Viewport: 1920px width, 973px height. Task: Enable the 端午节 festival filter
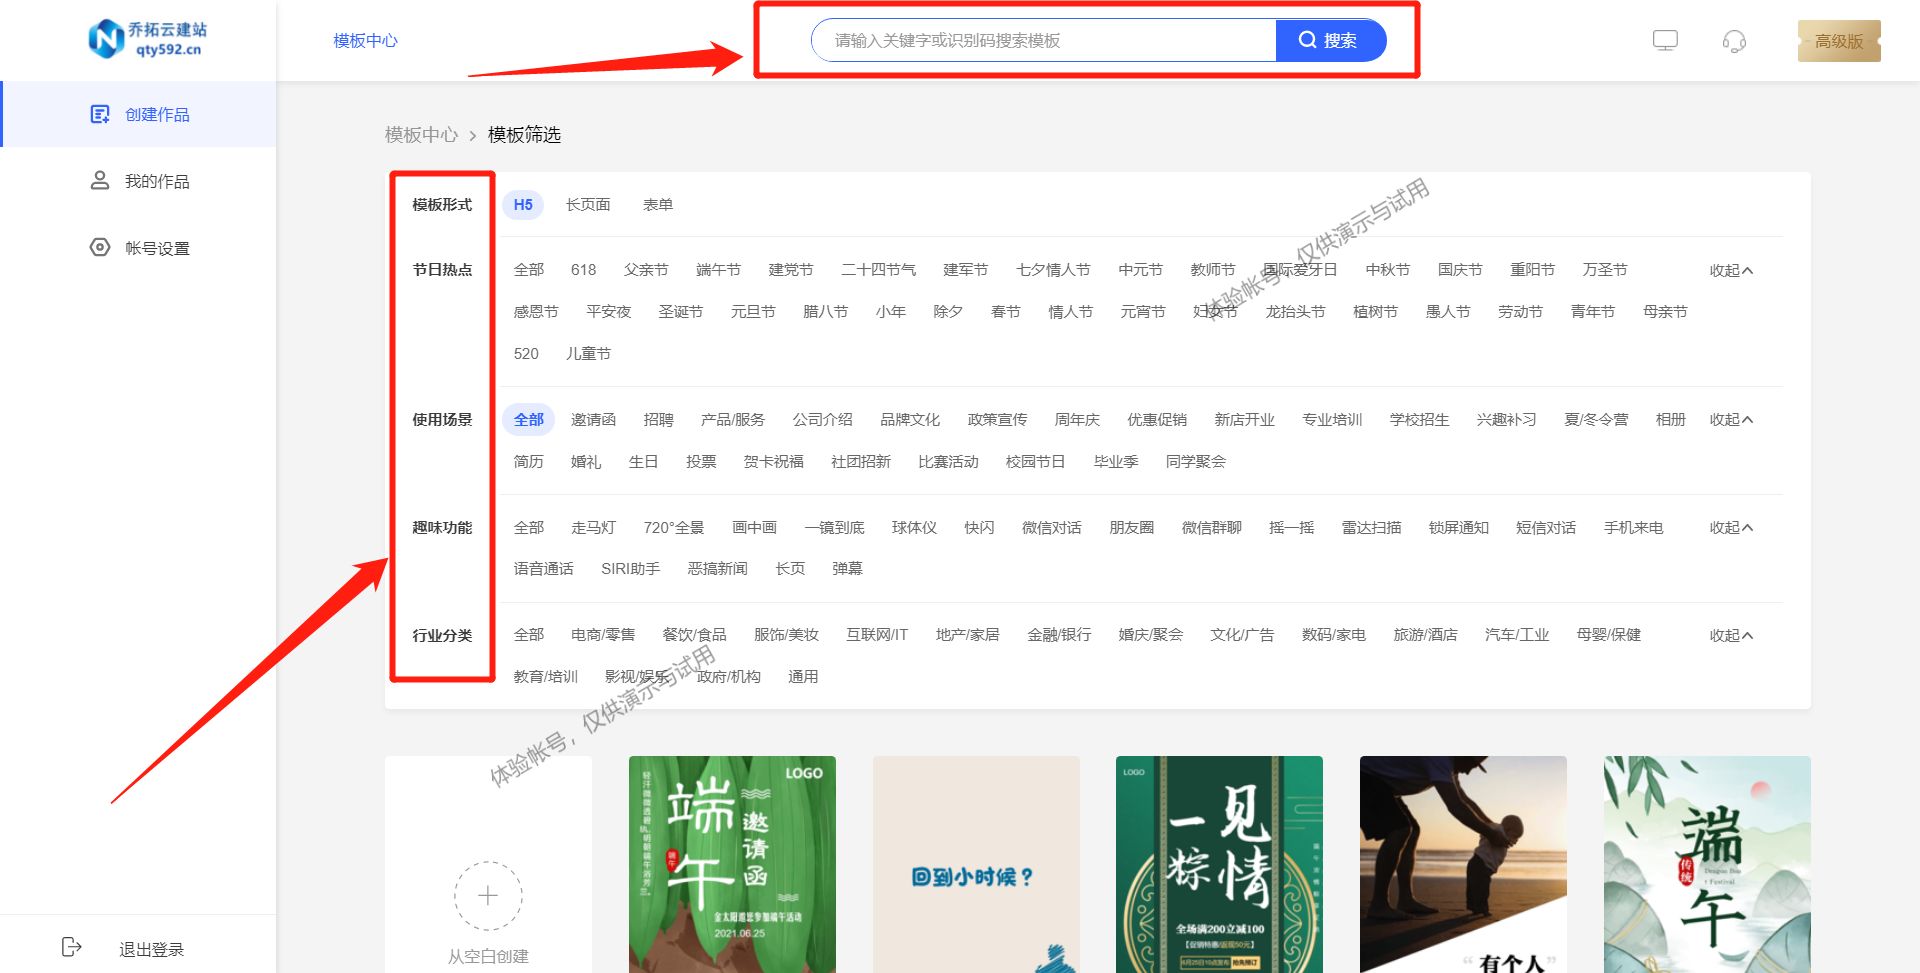717,269
